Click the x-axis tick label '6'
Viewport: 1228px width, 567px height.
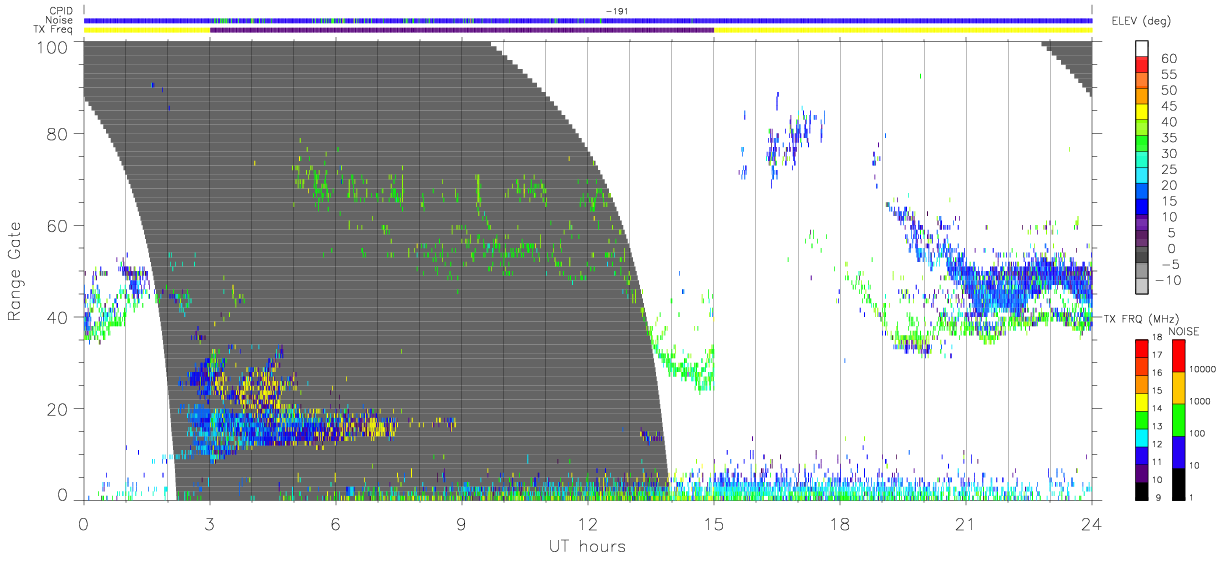(336, 524)
